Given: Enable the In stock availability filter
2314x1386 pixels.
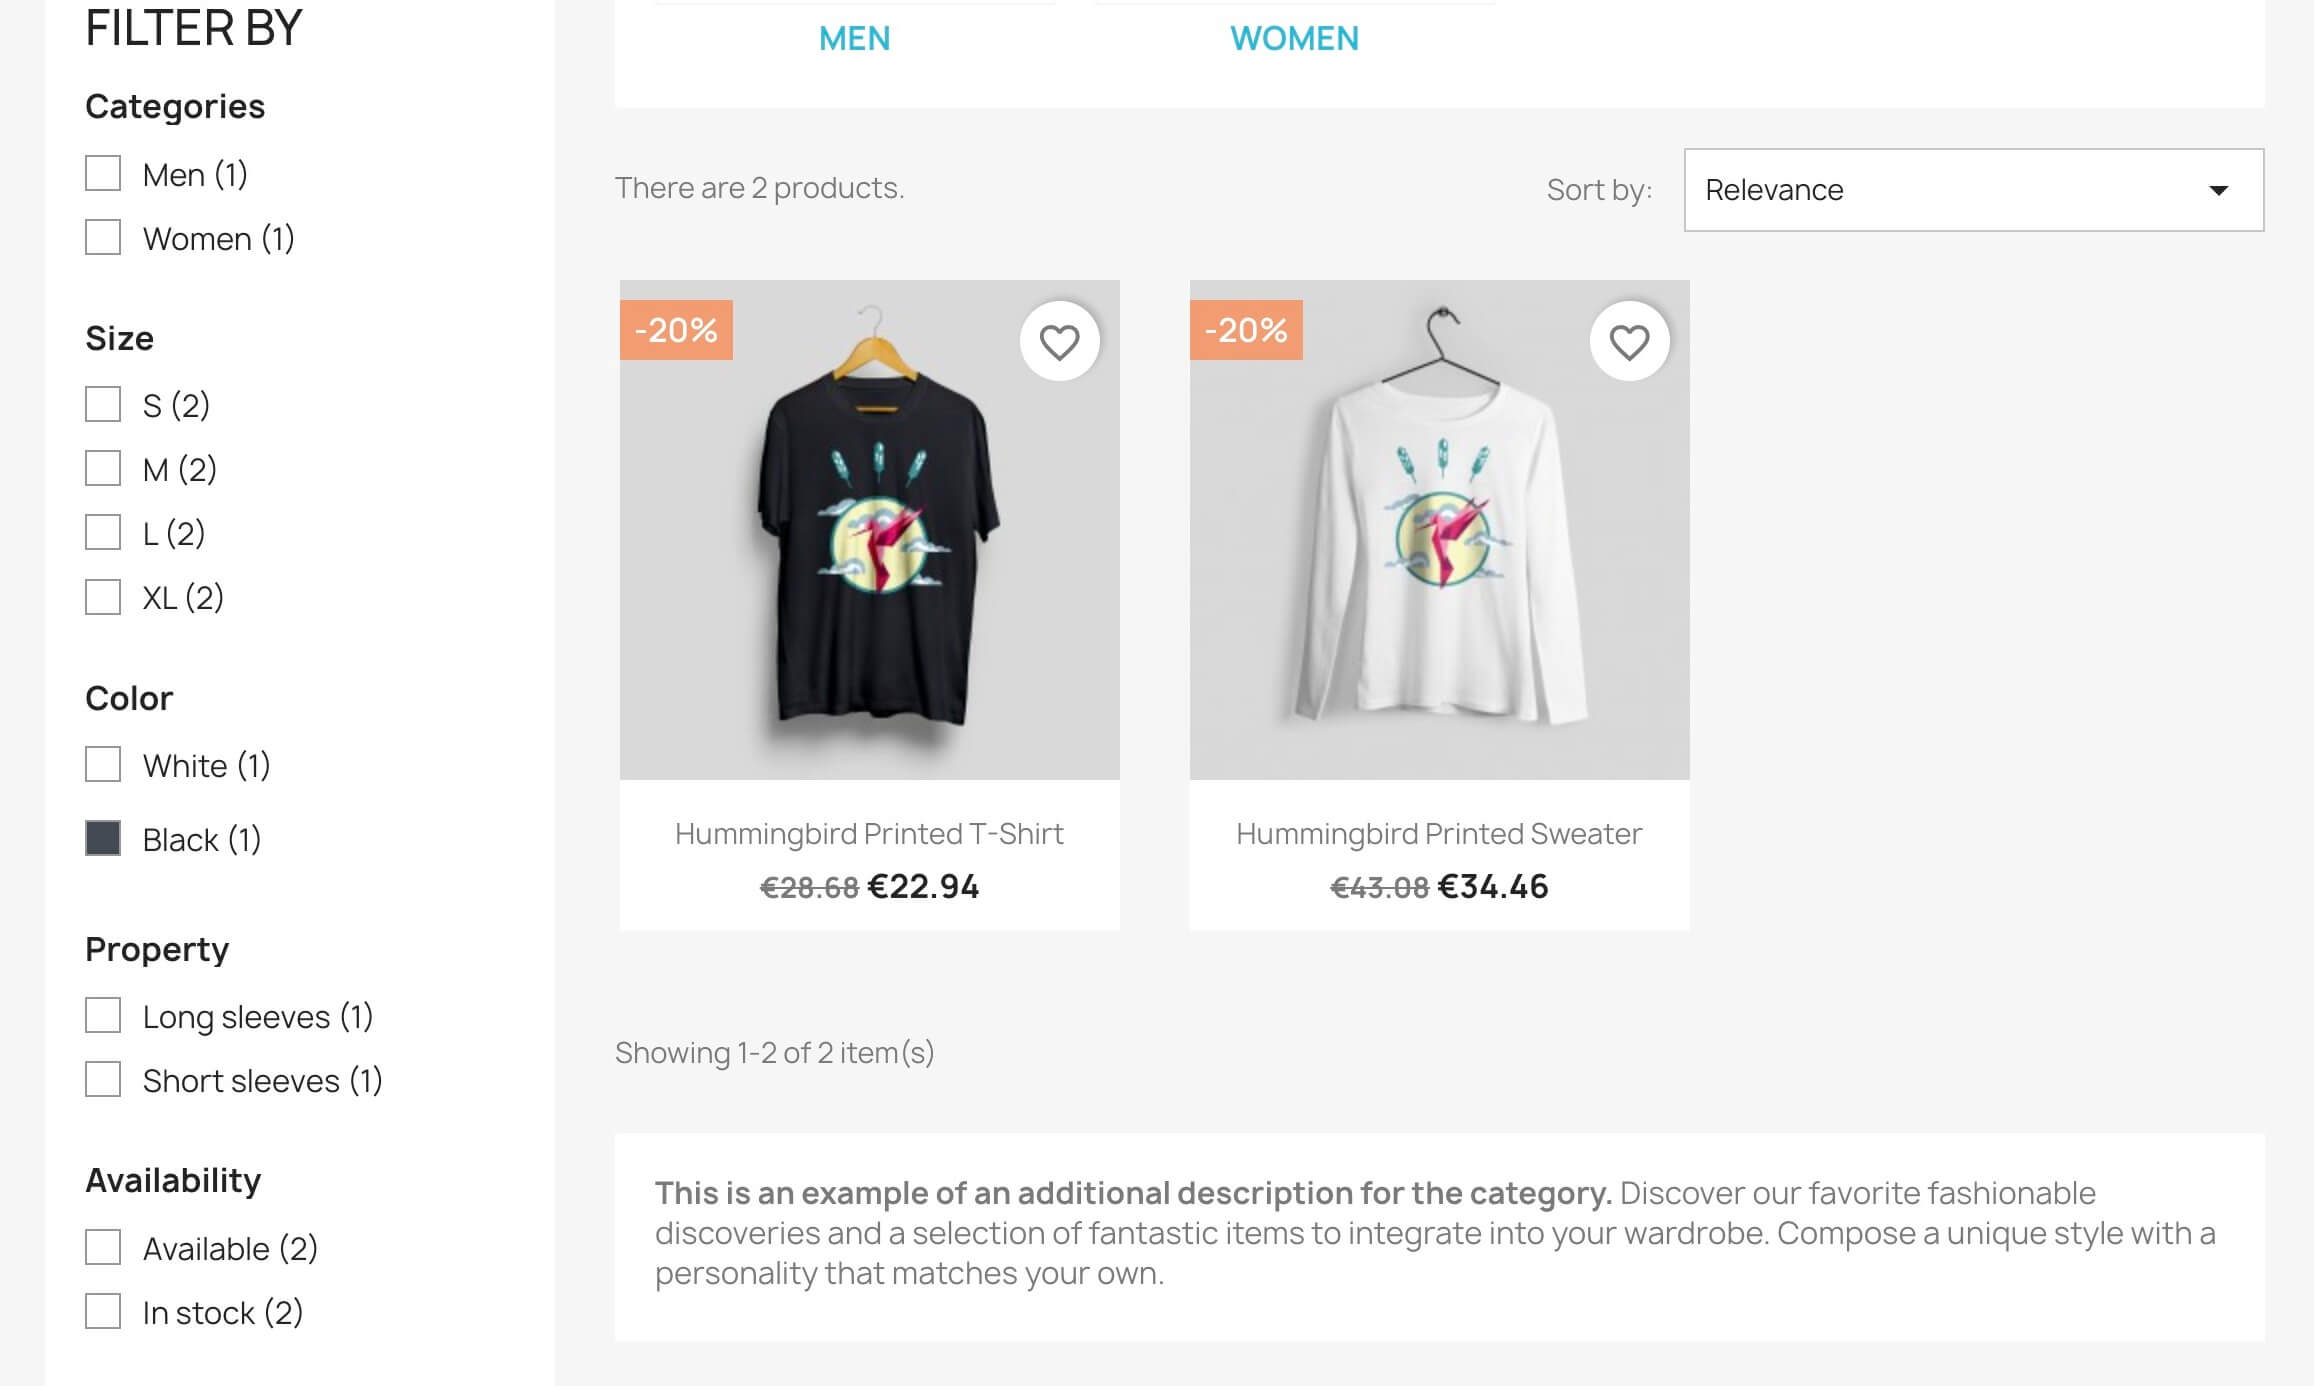Looking at the screenshot, I should 103,1311.
